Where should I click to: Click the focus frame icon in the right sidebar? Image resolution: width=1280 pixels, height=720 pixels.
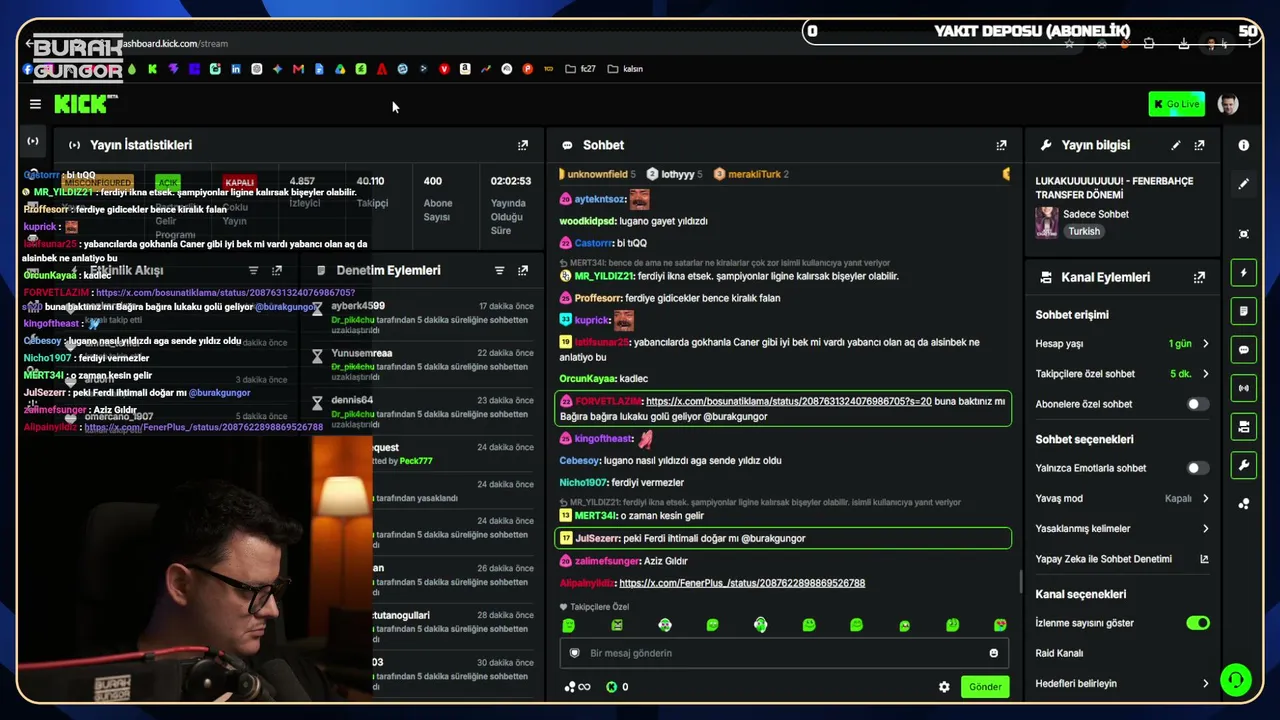tap(1244, 234)
